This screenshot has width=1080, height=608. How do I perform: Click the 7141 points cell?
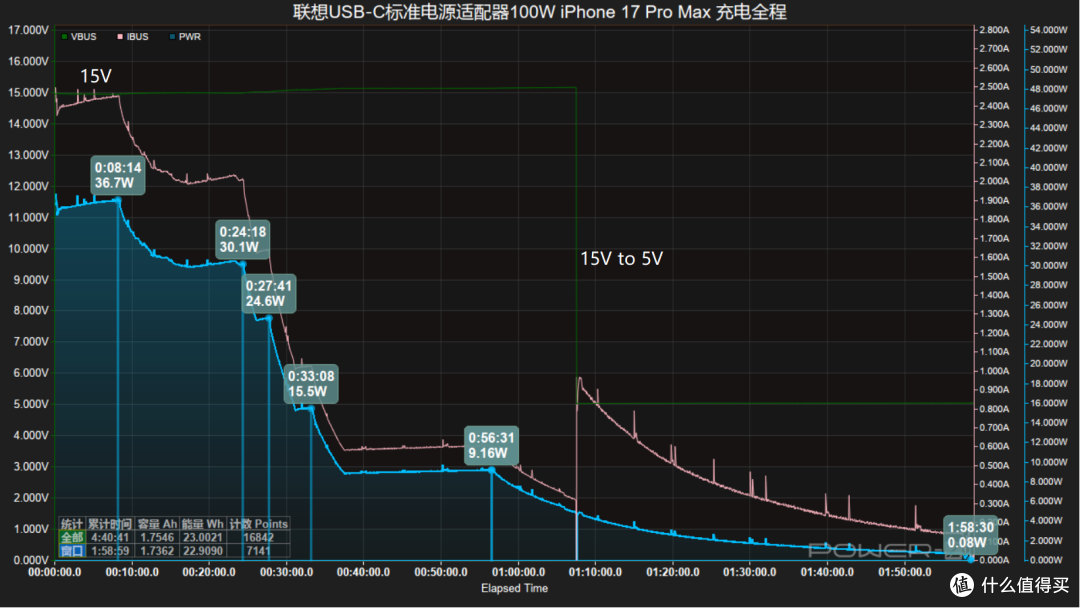(x=258, y=551)
